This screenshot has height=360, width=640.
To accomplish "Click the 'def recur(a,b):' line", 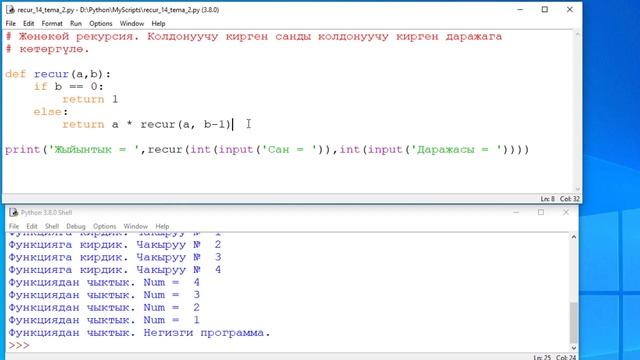I will [58, 74].
